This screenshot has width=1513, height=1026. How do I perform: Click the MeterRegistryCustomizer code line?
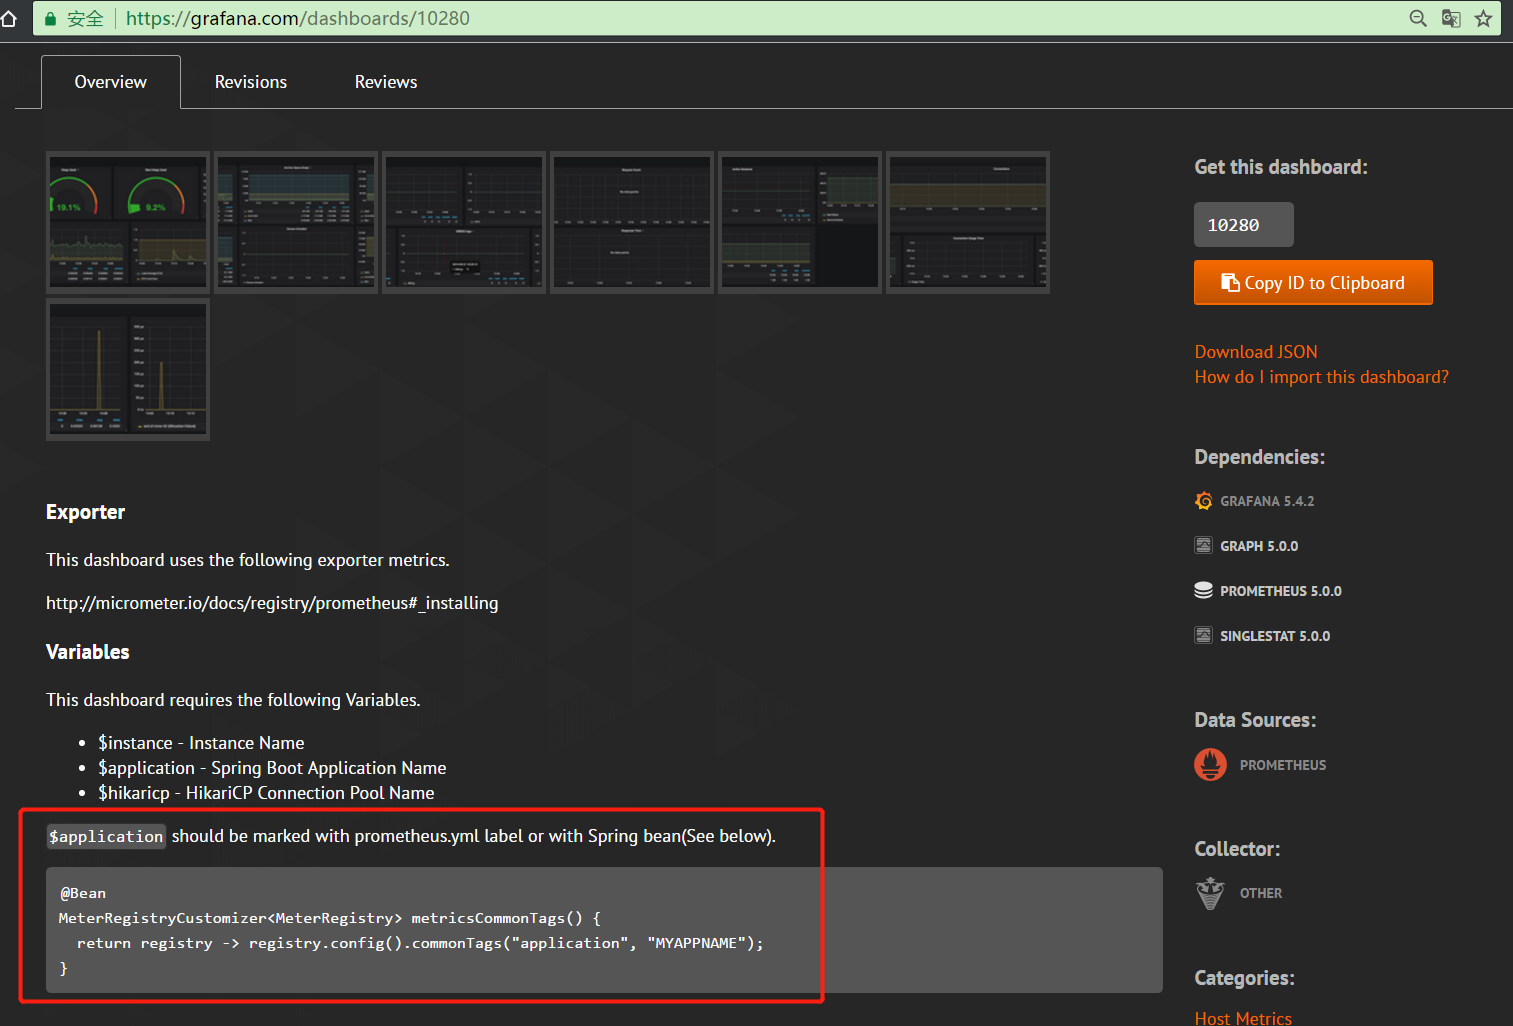pos(330,918)
